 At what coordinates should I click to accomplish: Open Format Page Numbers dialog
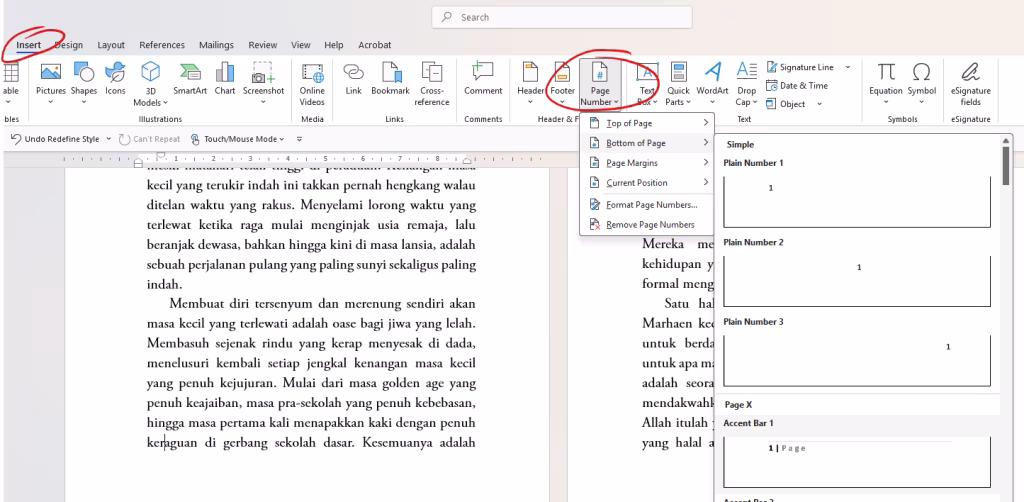click(647, 205)
